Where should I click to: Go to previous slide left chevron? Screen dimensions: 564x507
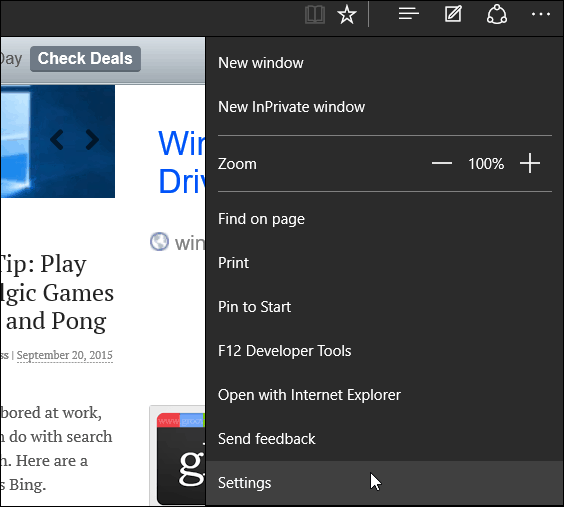point(57,140)
